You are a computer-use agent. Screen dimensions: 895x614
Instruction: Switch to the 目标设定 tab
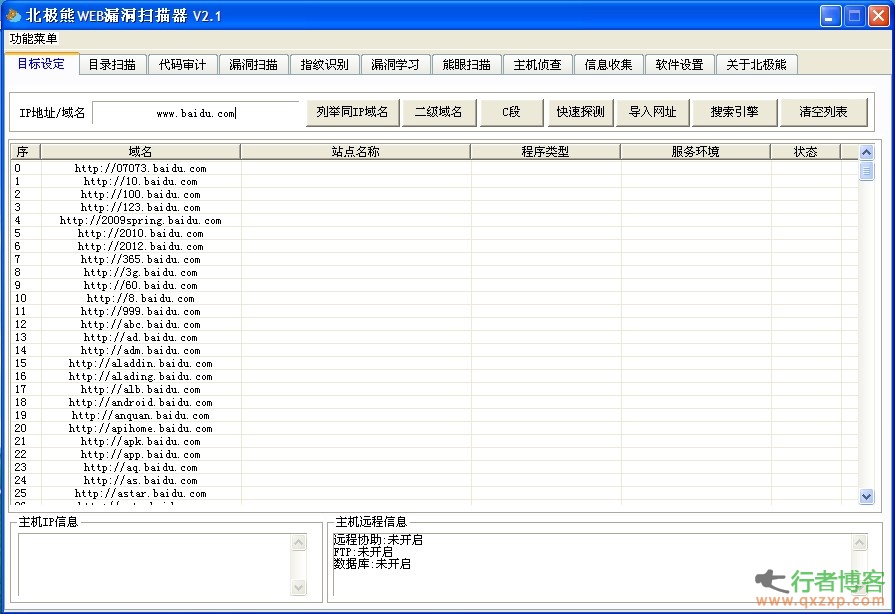point(41,63)
